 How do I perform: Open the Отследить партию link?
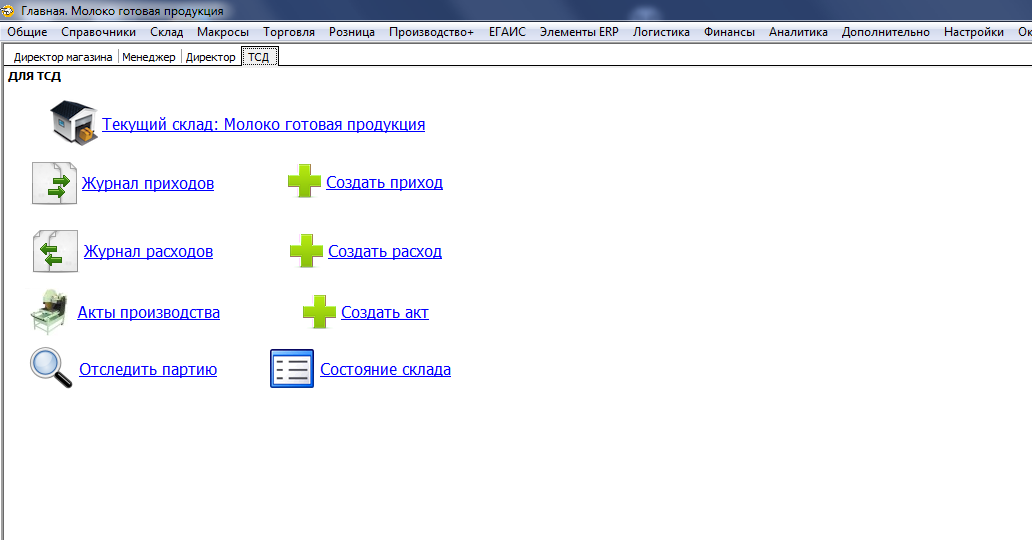click(148, 369)
